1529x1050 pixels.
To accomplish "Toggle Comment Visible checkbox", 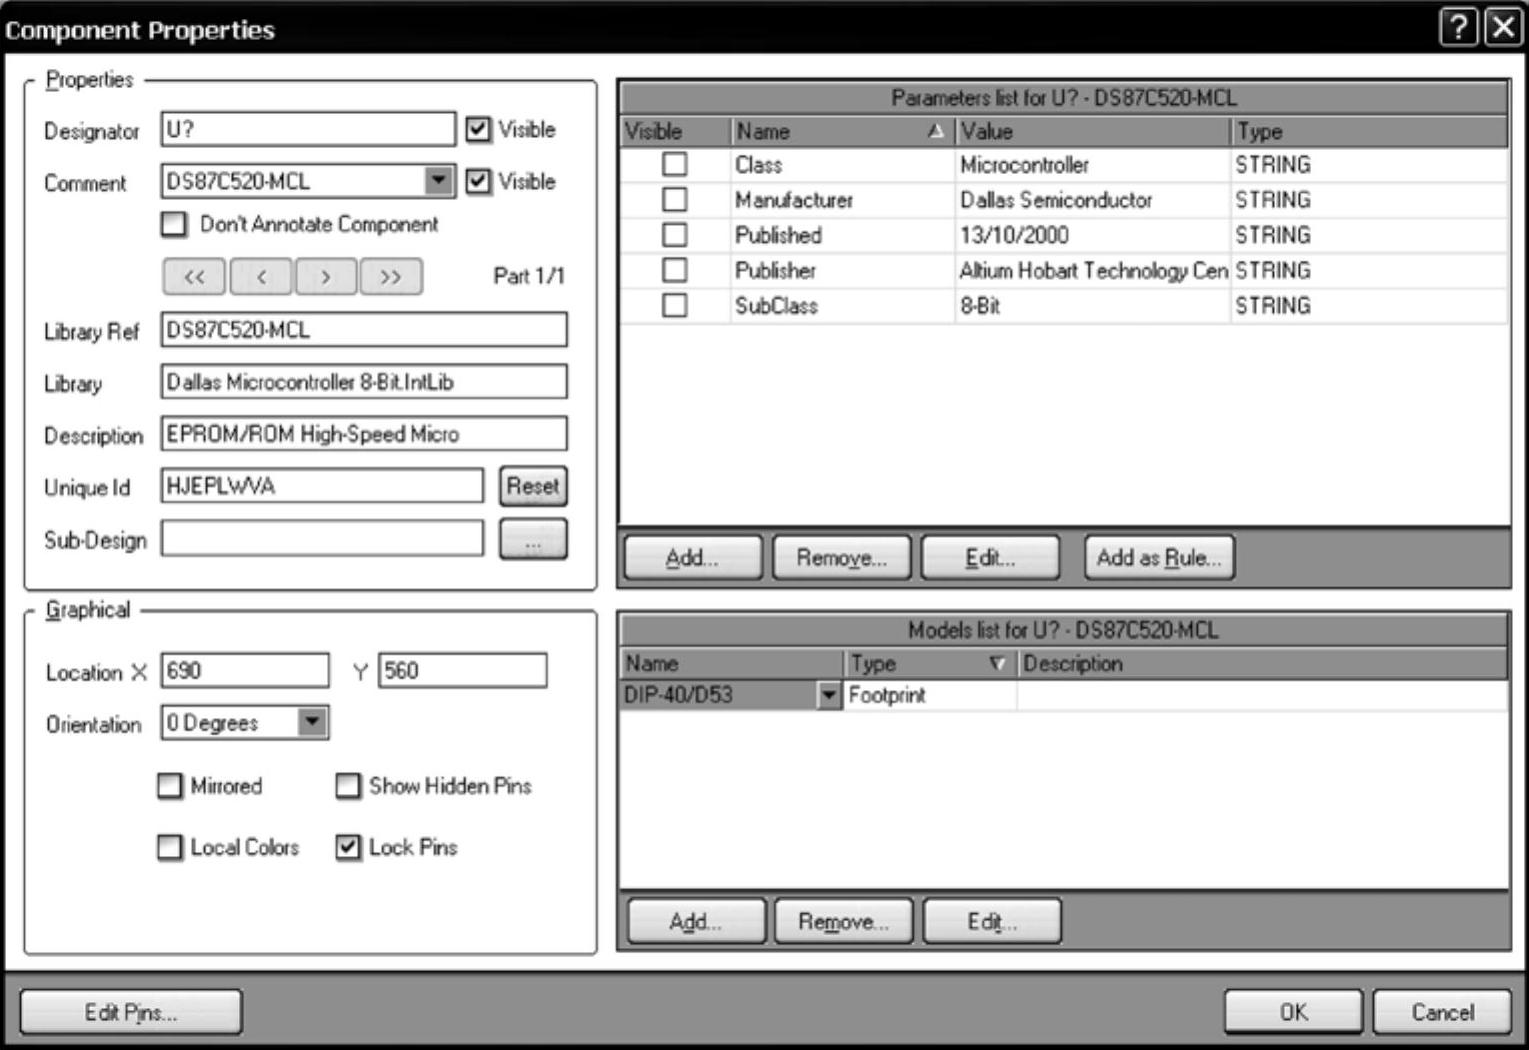I will 479,181.
